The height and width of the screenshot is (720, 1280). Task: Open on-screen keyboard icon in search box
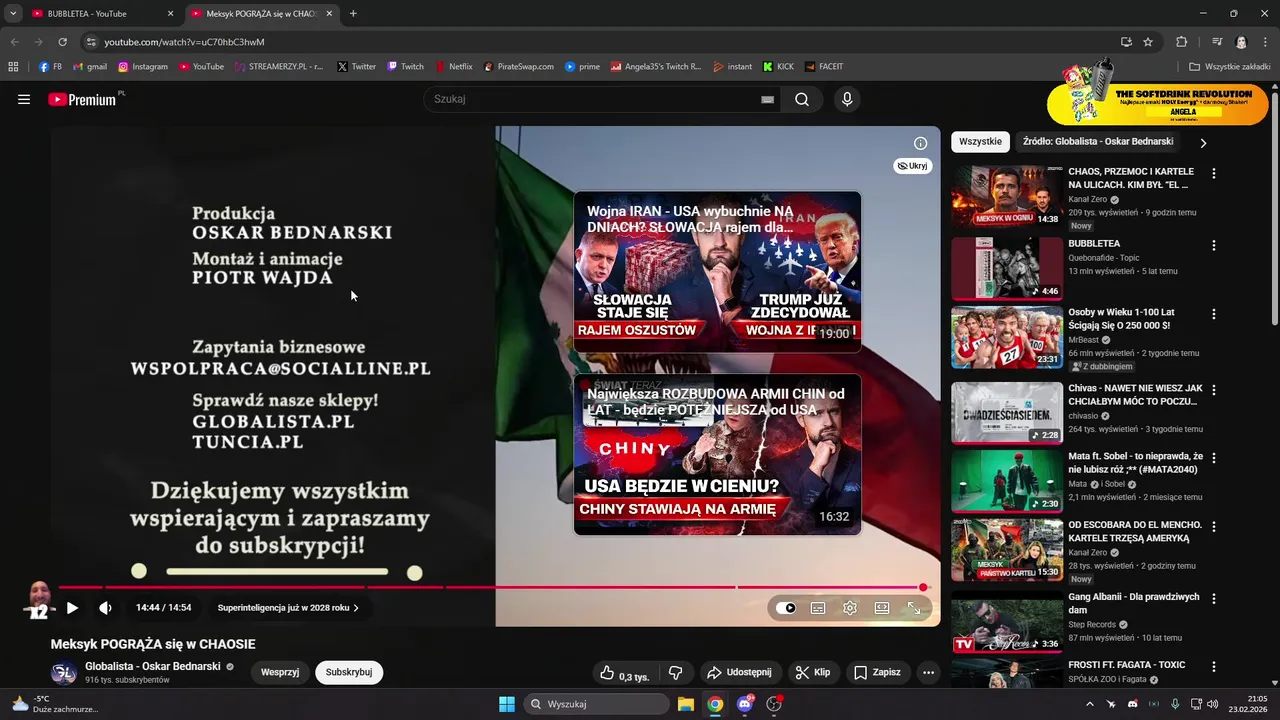point(767,99)
